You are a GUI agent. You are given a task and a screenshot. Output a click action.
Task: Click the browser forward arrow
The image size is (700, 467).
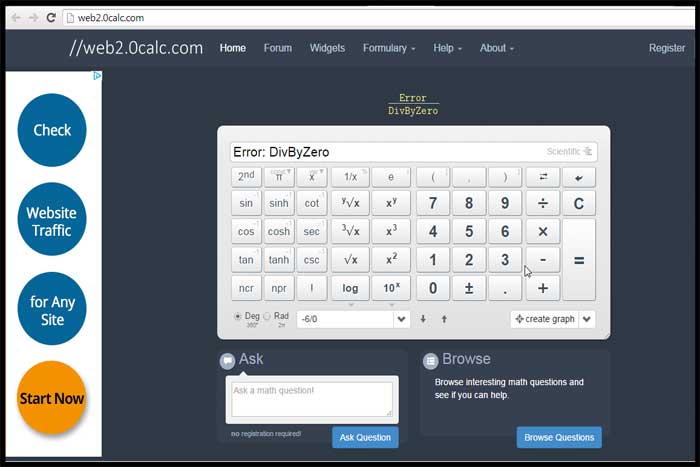(x=33, y=18)
